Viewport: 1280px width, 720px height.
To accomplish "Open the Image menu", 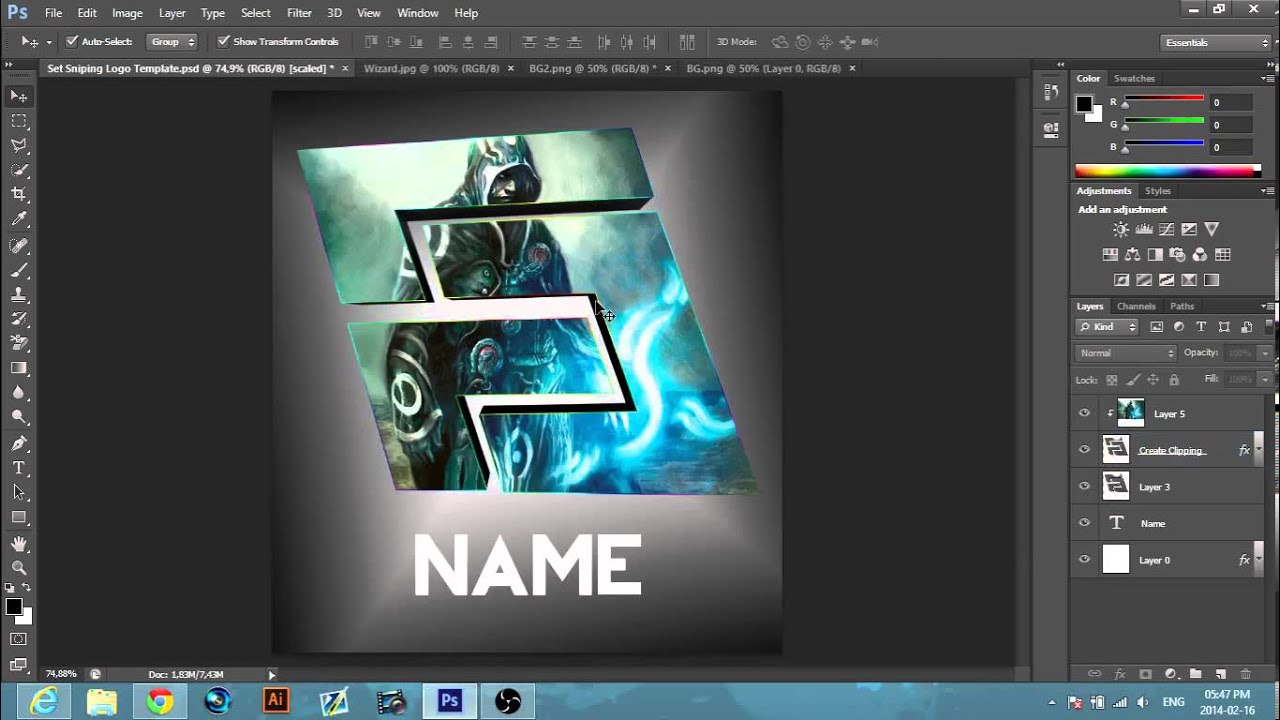I will 127,13.
